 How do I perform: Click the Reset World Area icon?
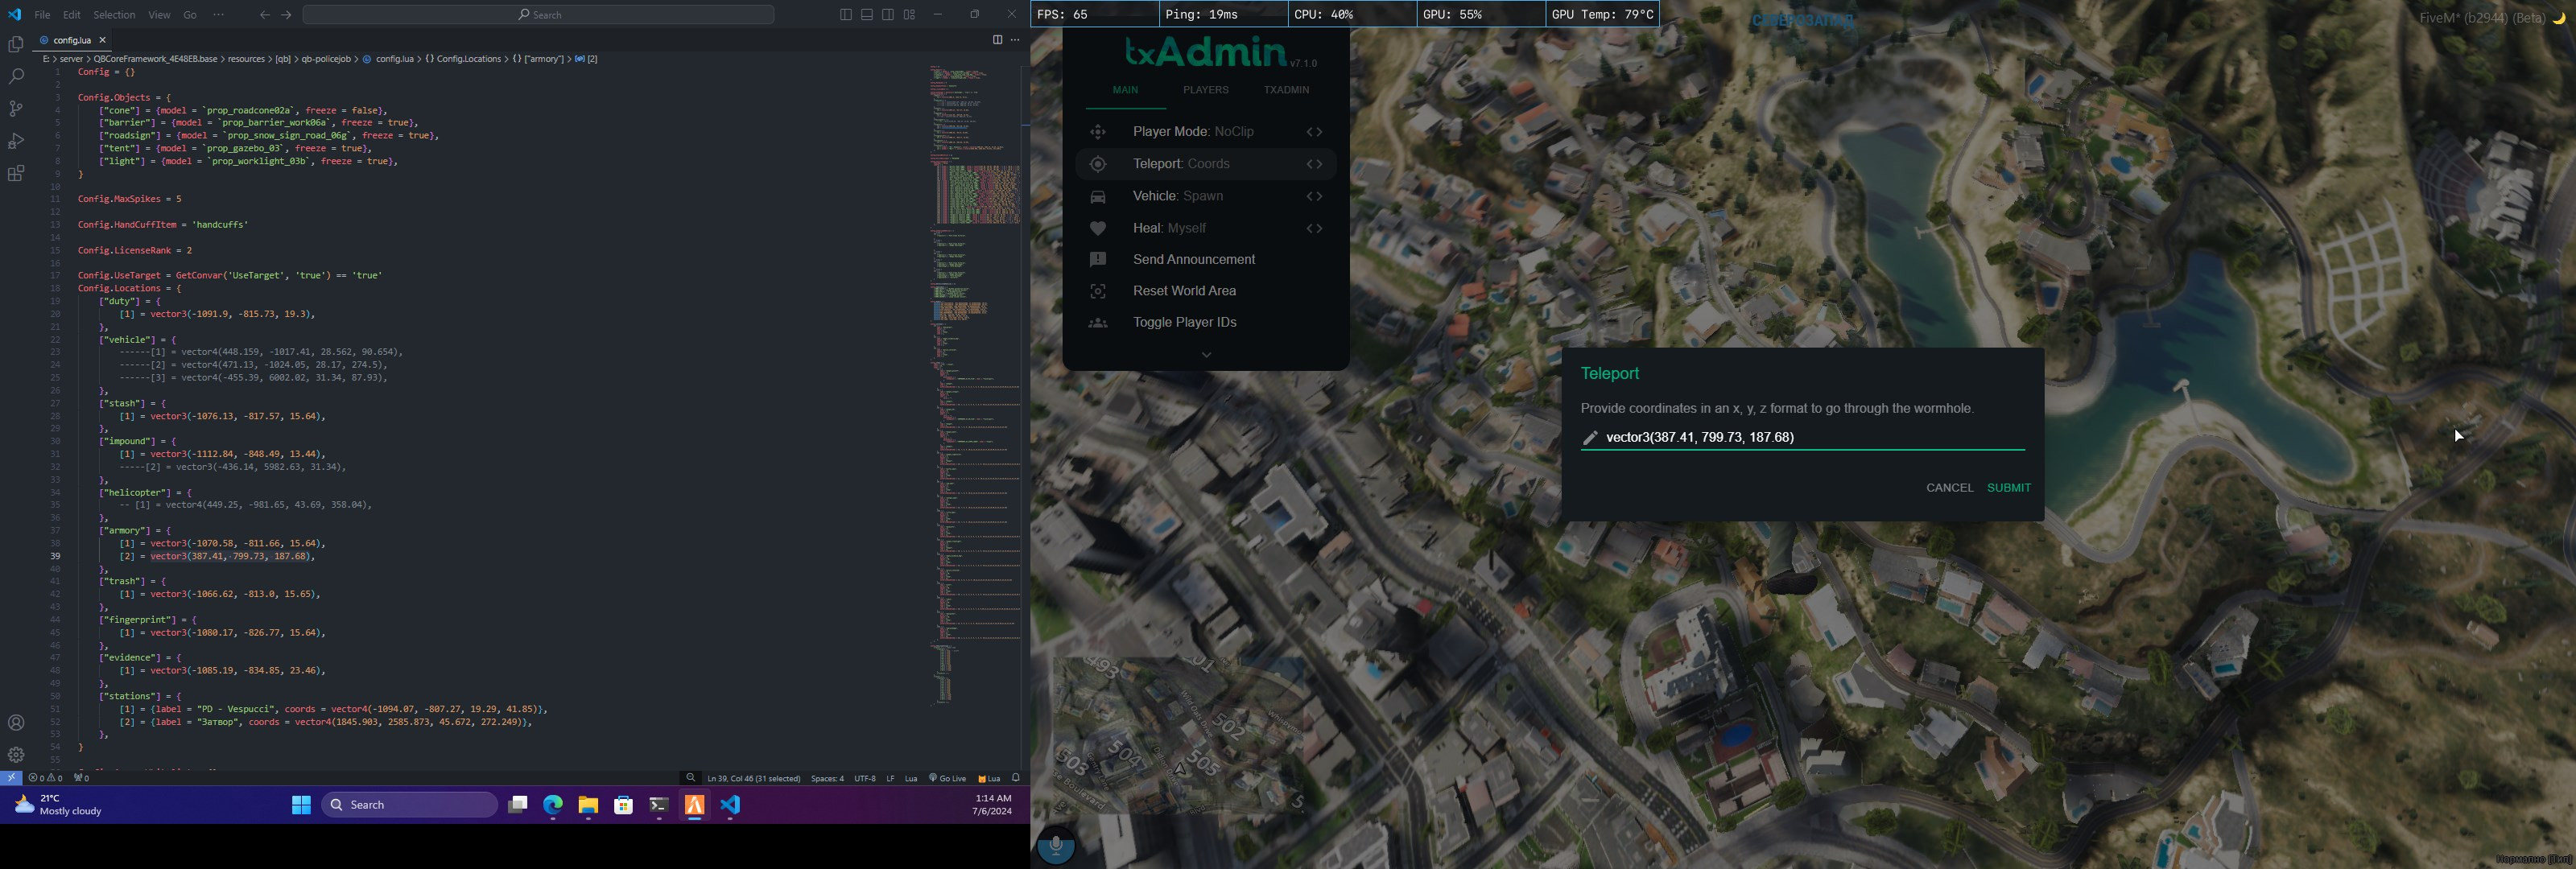(1098, 291)
